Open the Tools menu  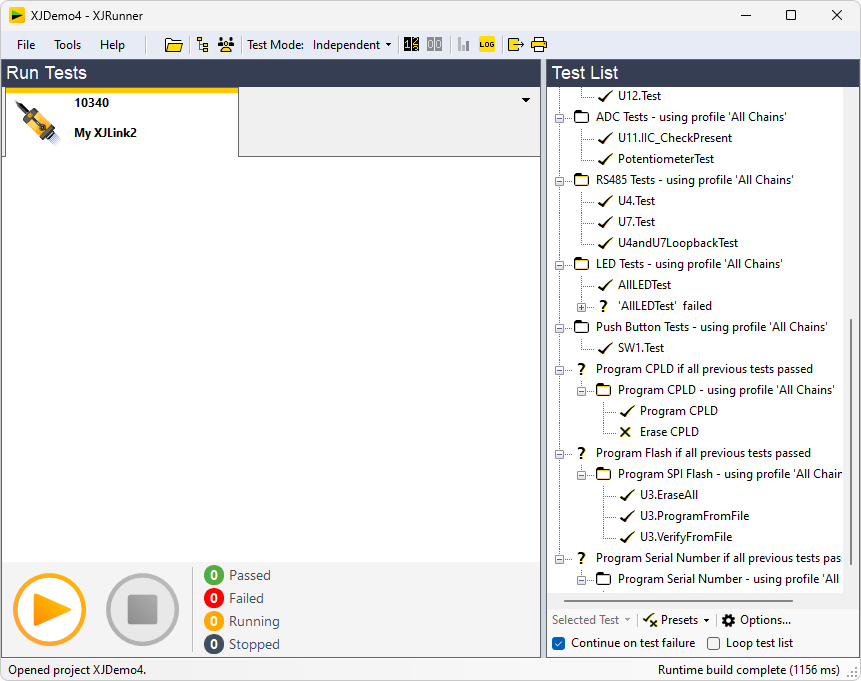tap(68, 45)
